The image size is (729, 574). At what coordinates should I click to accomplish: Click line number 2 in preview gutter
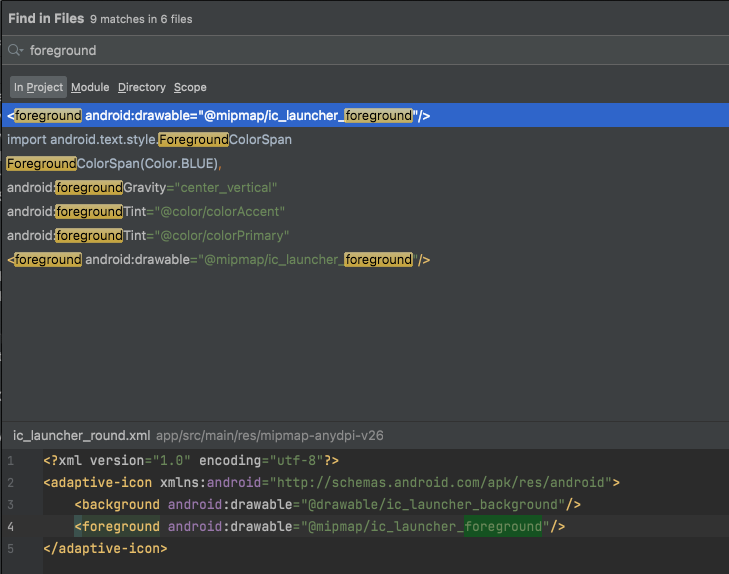(x=10, y=483)
